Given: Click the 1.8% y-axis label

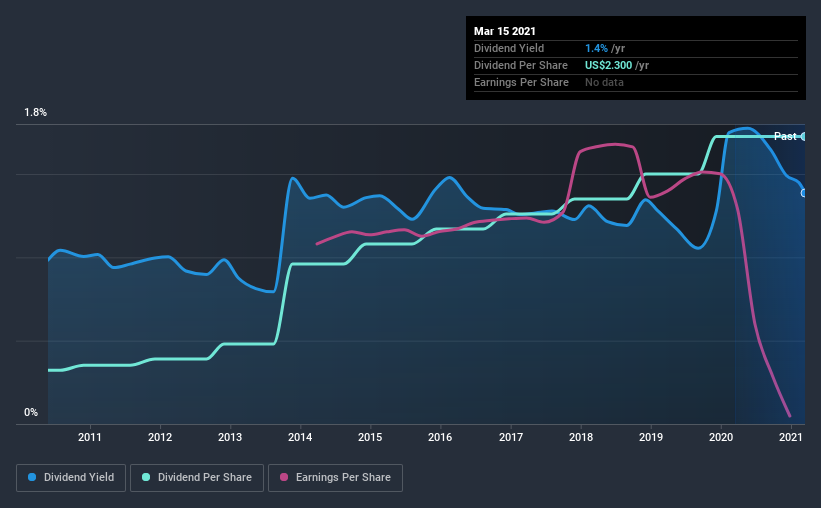Looking at the screenshot, I should [x=35, y=113].
